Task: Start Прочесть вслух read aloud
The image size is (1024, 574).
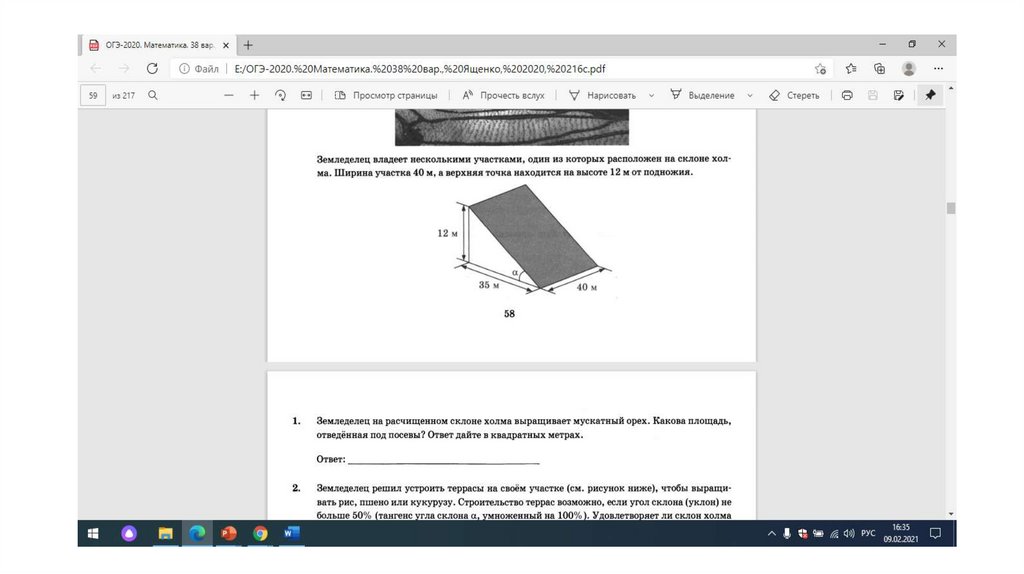Action: pyautogui.click(x=504, y=95)
